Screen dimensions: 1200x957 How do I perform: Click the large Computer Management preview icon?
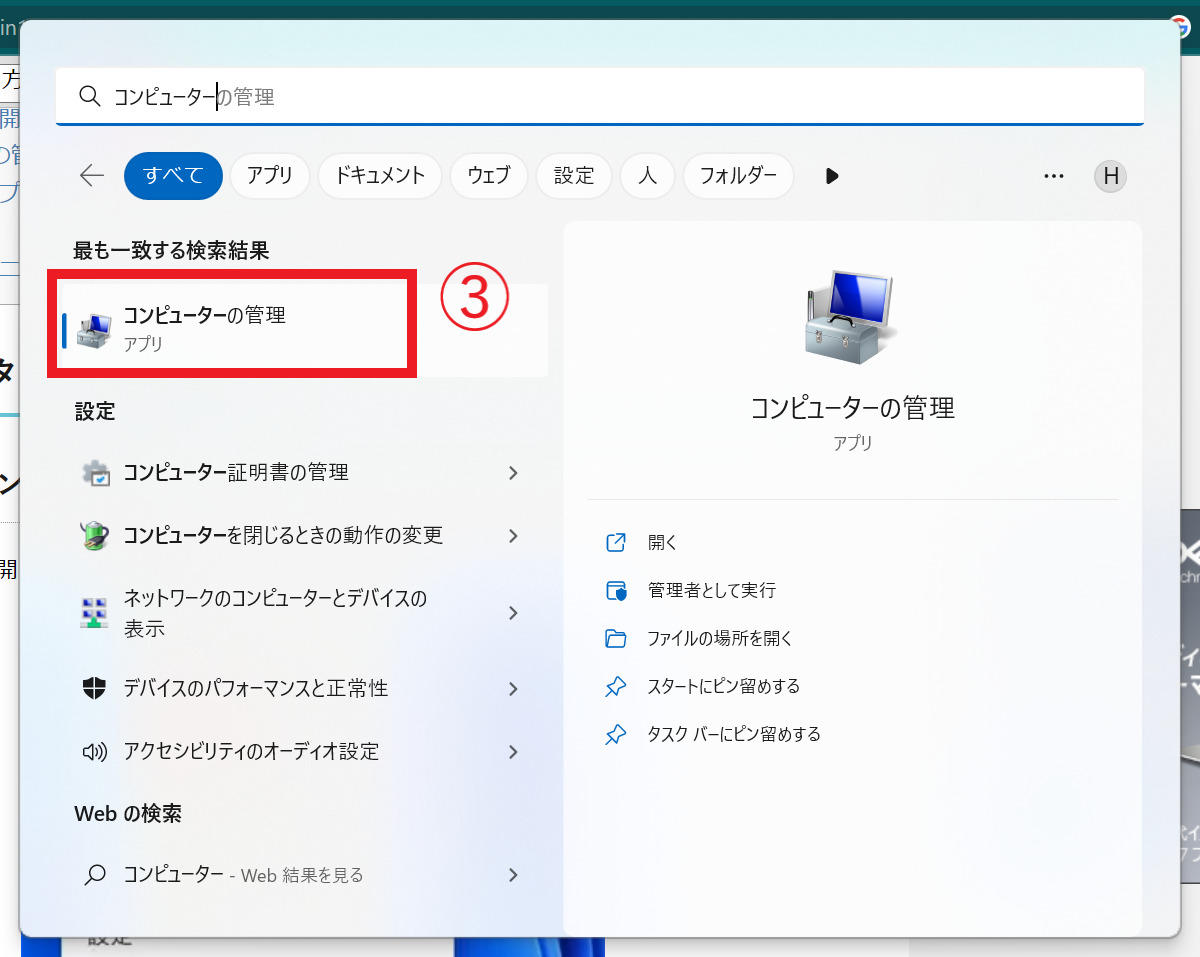[x=852, y=318]
